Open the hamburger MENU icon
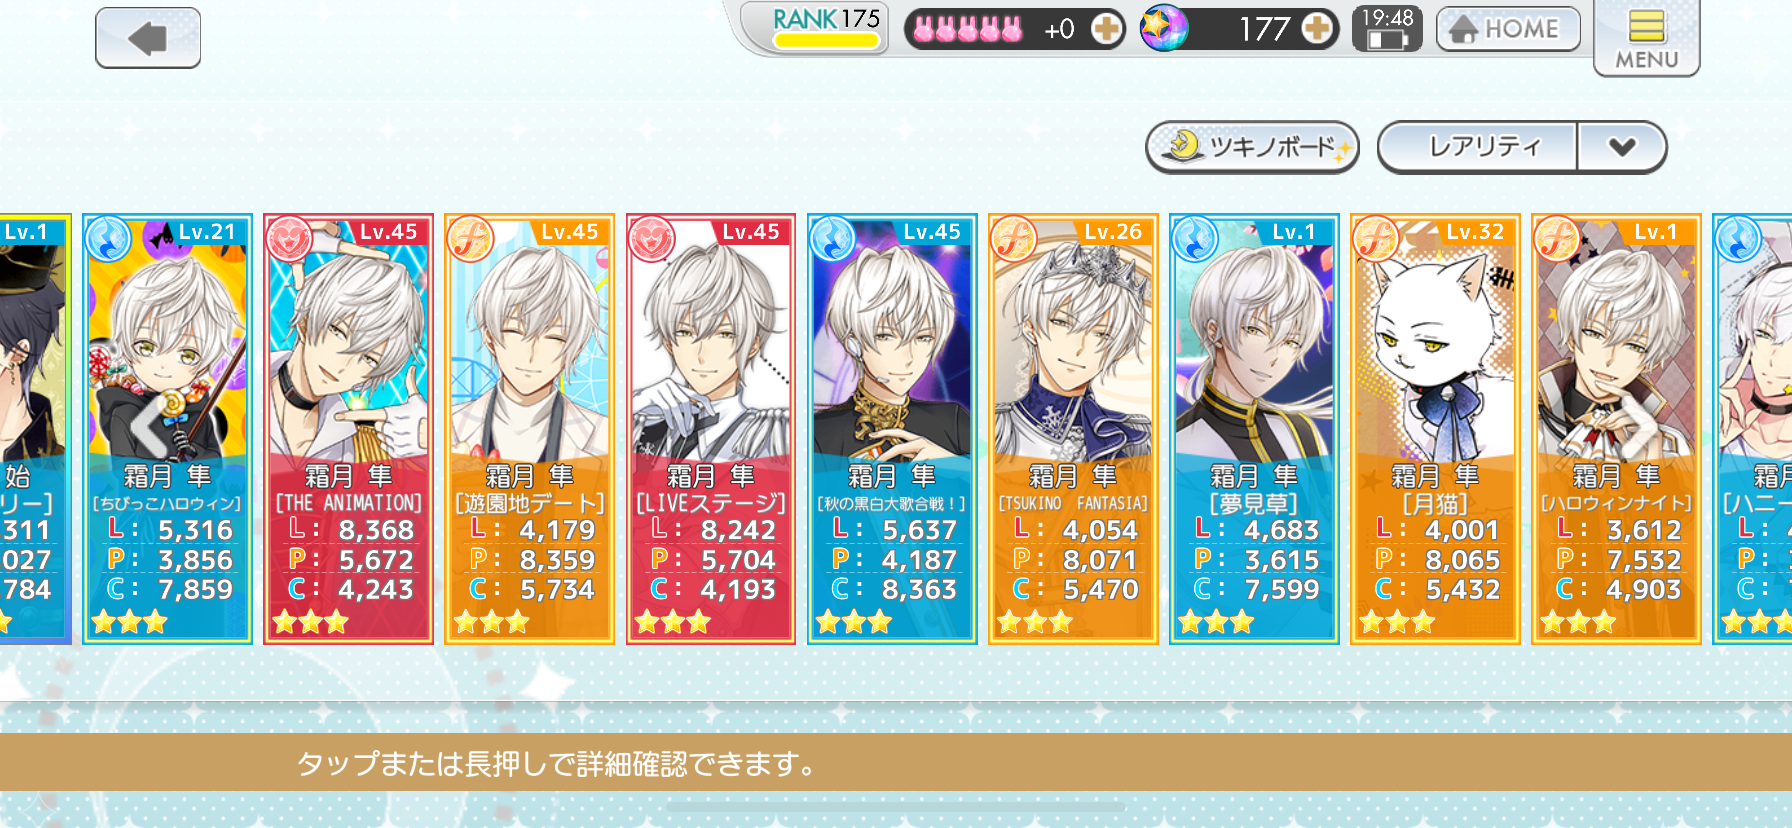1792x828 pixels. [x=1646, y=37]
